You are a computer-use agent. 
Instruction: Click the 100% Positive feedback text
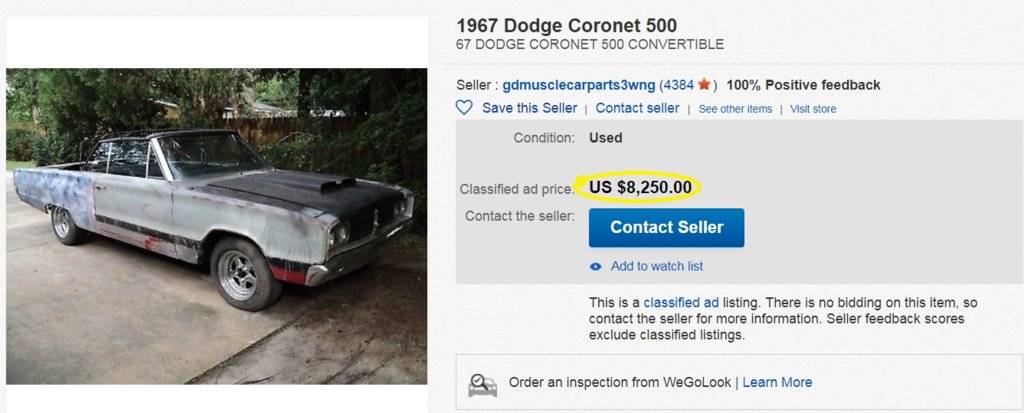[803, 85]
